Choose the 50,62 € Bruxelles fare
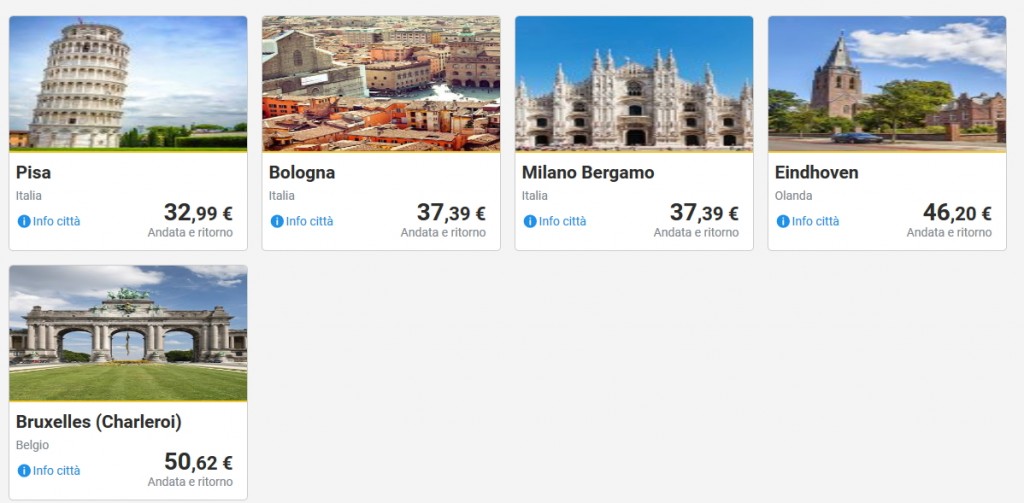This screenshot has width=1024, height=503. (x=198, y=462)
